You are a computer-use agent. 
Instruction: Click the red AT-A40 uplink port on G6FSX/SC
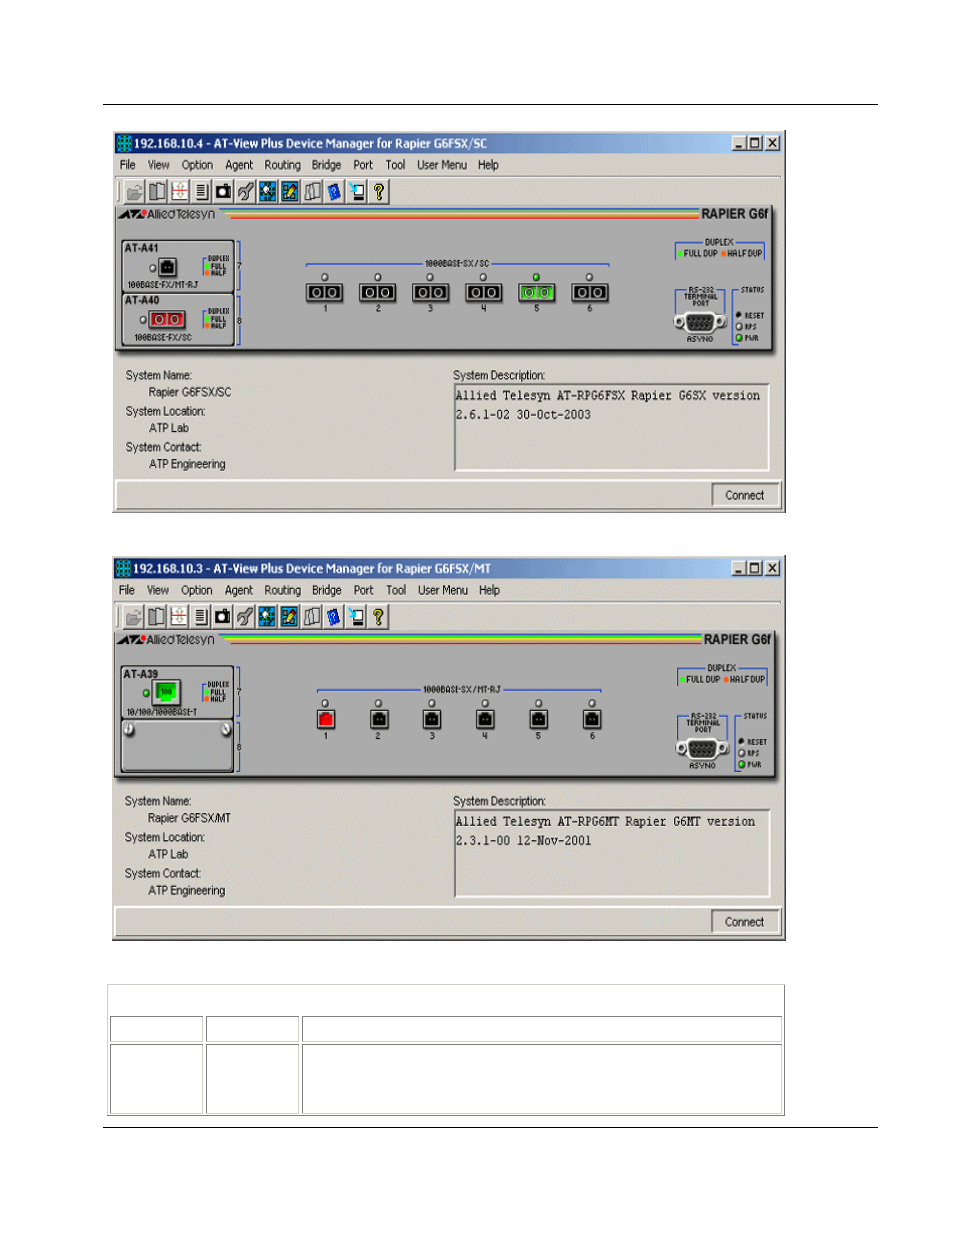pos(167,319)
